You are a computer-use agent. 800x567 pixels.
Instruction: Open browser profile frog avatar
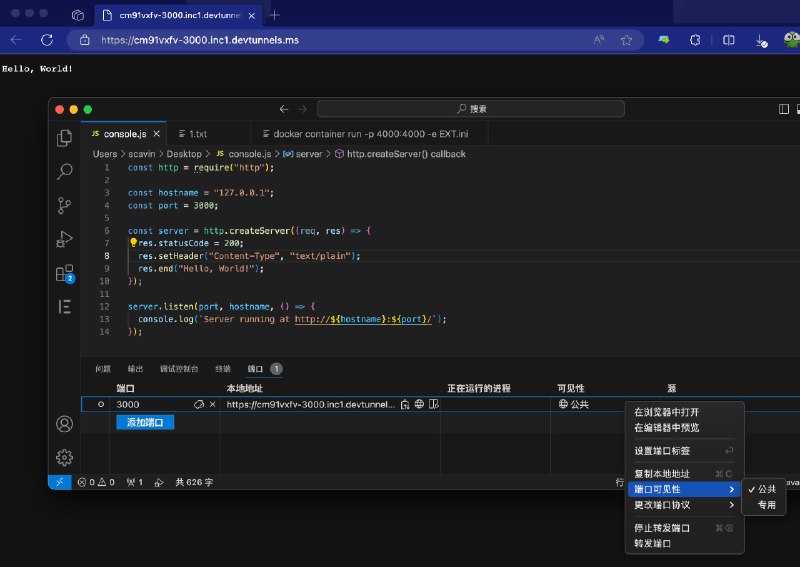coord(791,40)
